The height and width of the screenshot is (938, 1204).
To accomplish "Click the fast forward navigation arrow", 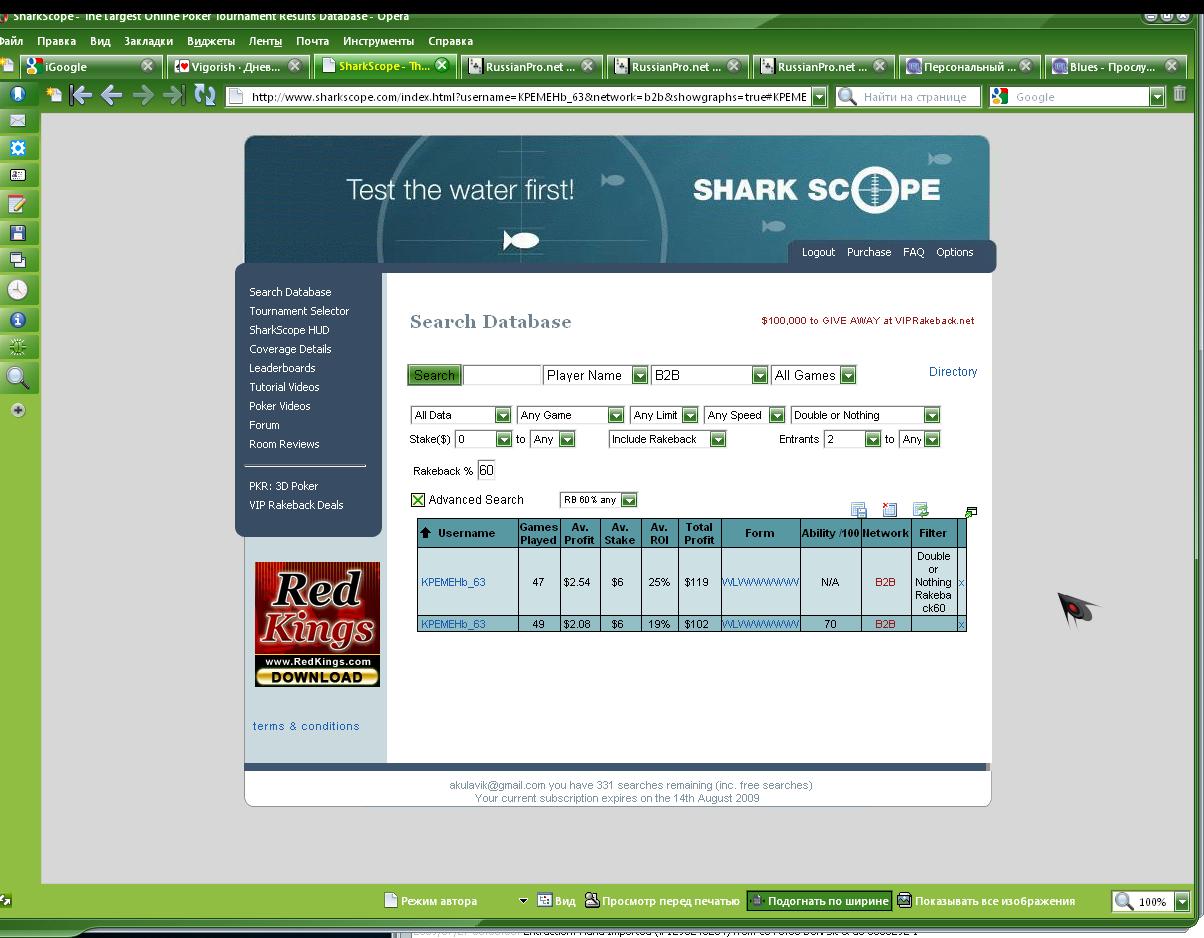I will click(x=174, y=95).
